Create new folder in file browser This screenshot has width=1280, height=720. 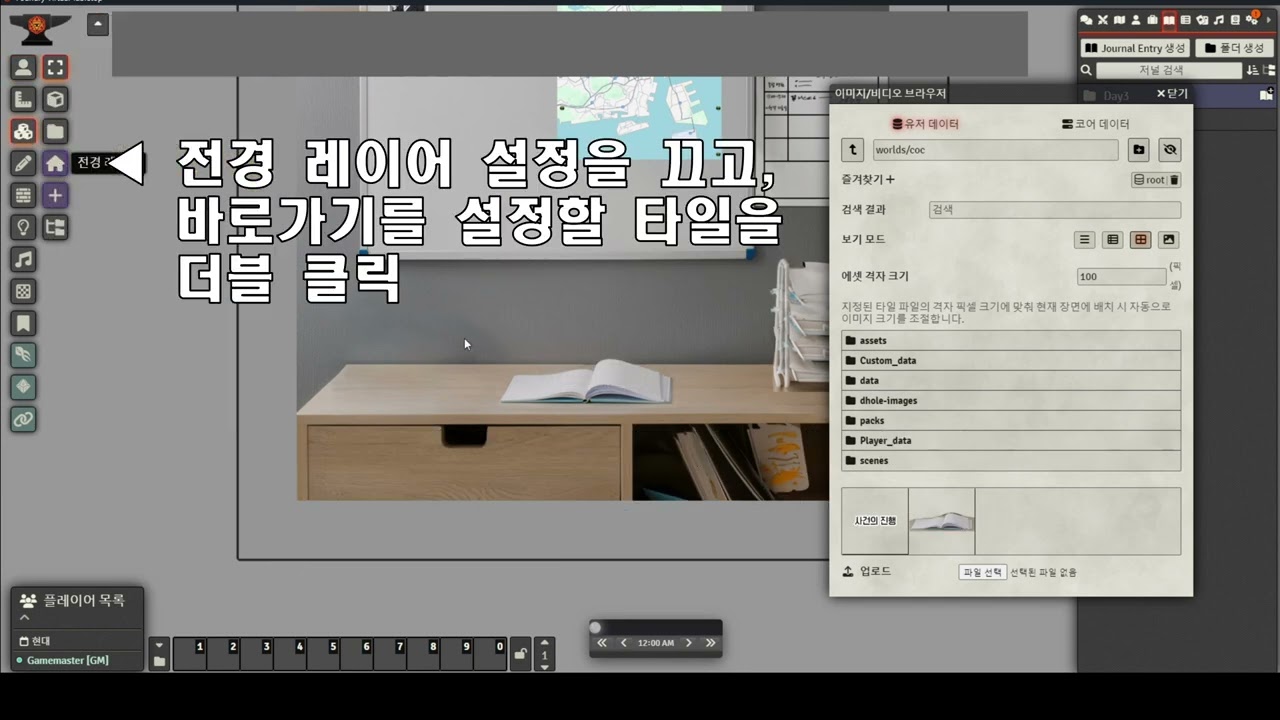click(x=1139, y=150)
